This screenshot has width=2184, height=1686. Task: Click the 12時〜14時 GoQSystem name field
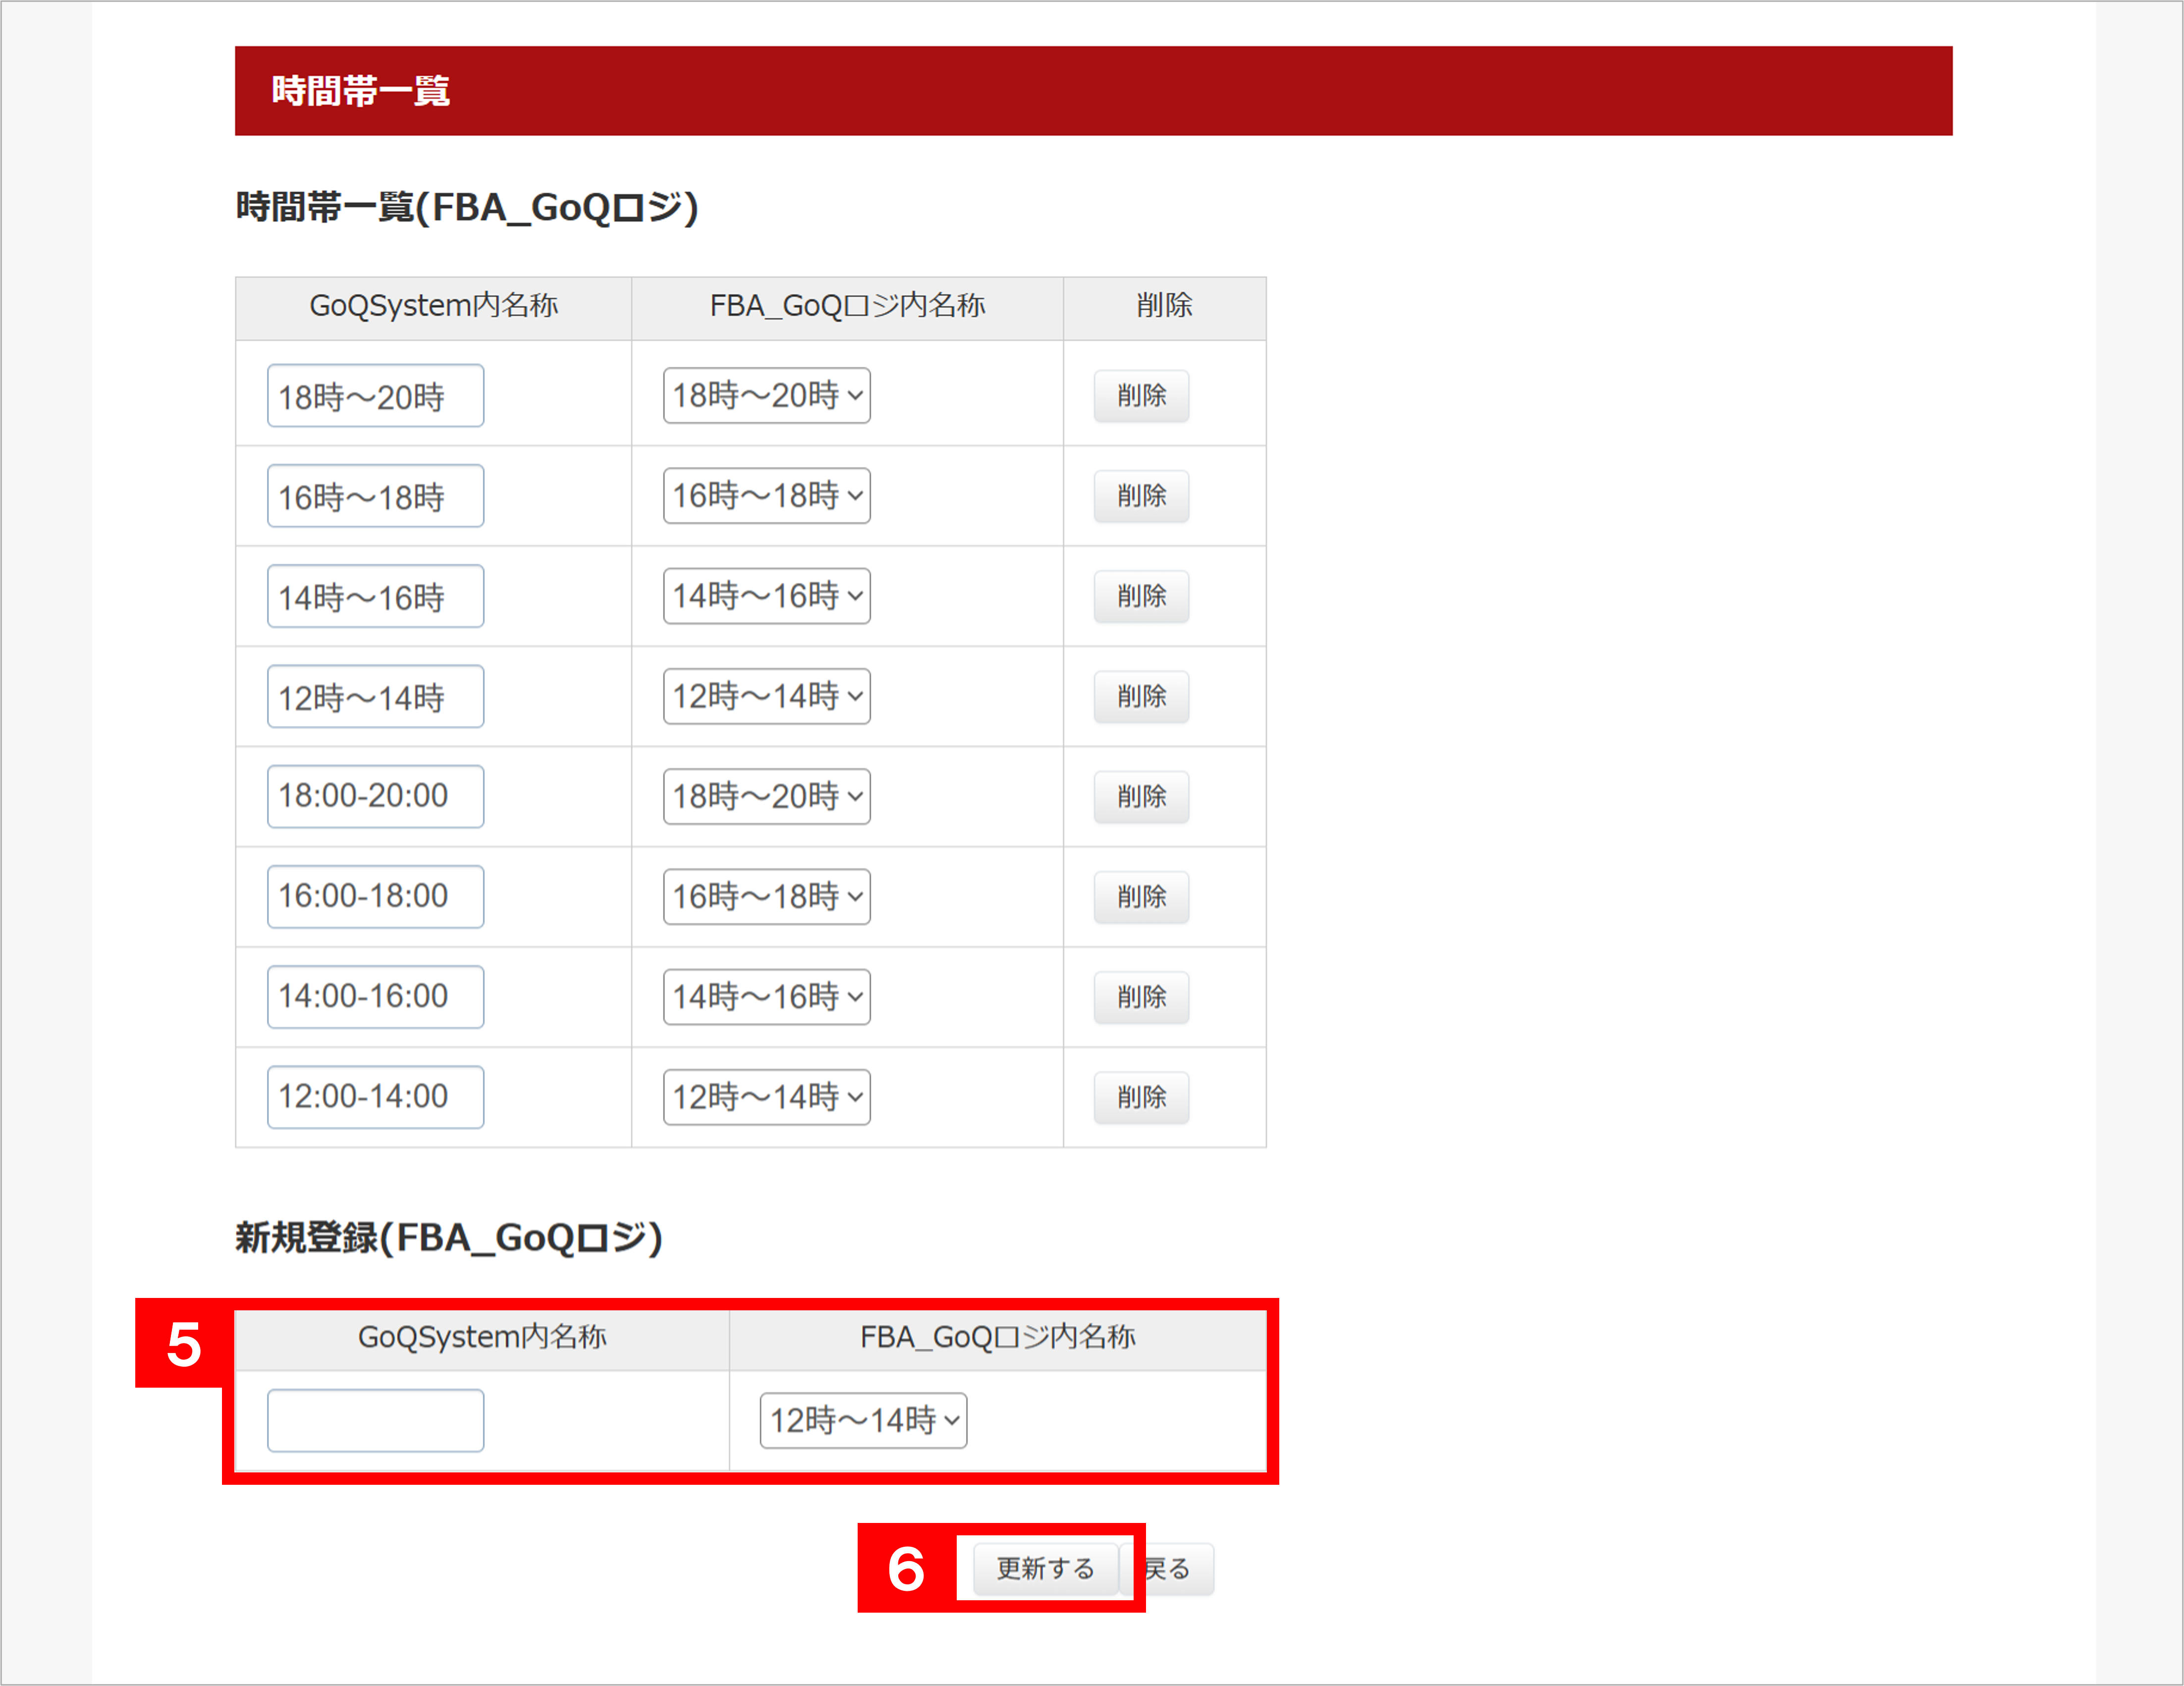tap(375, 696)
